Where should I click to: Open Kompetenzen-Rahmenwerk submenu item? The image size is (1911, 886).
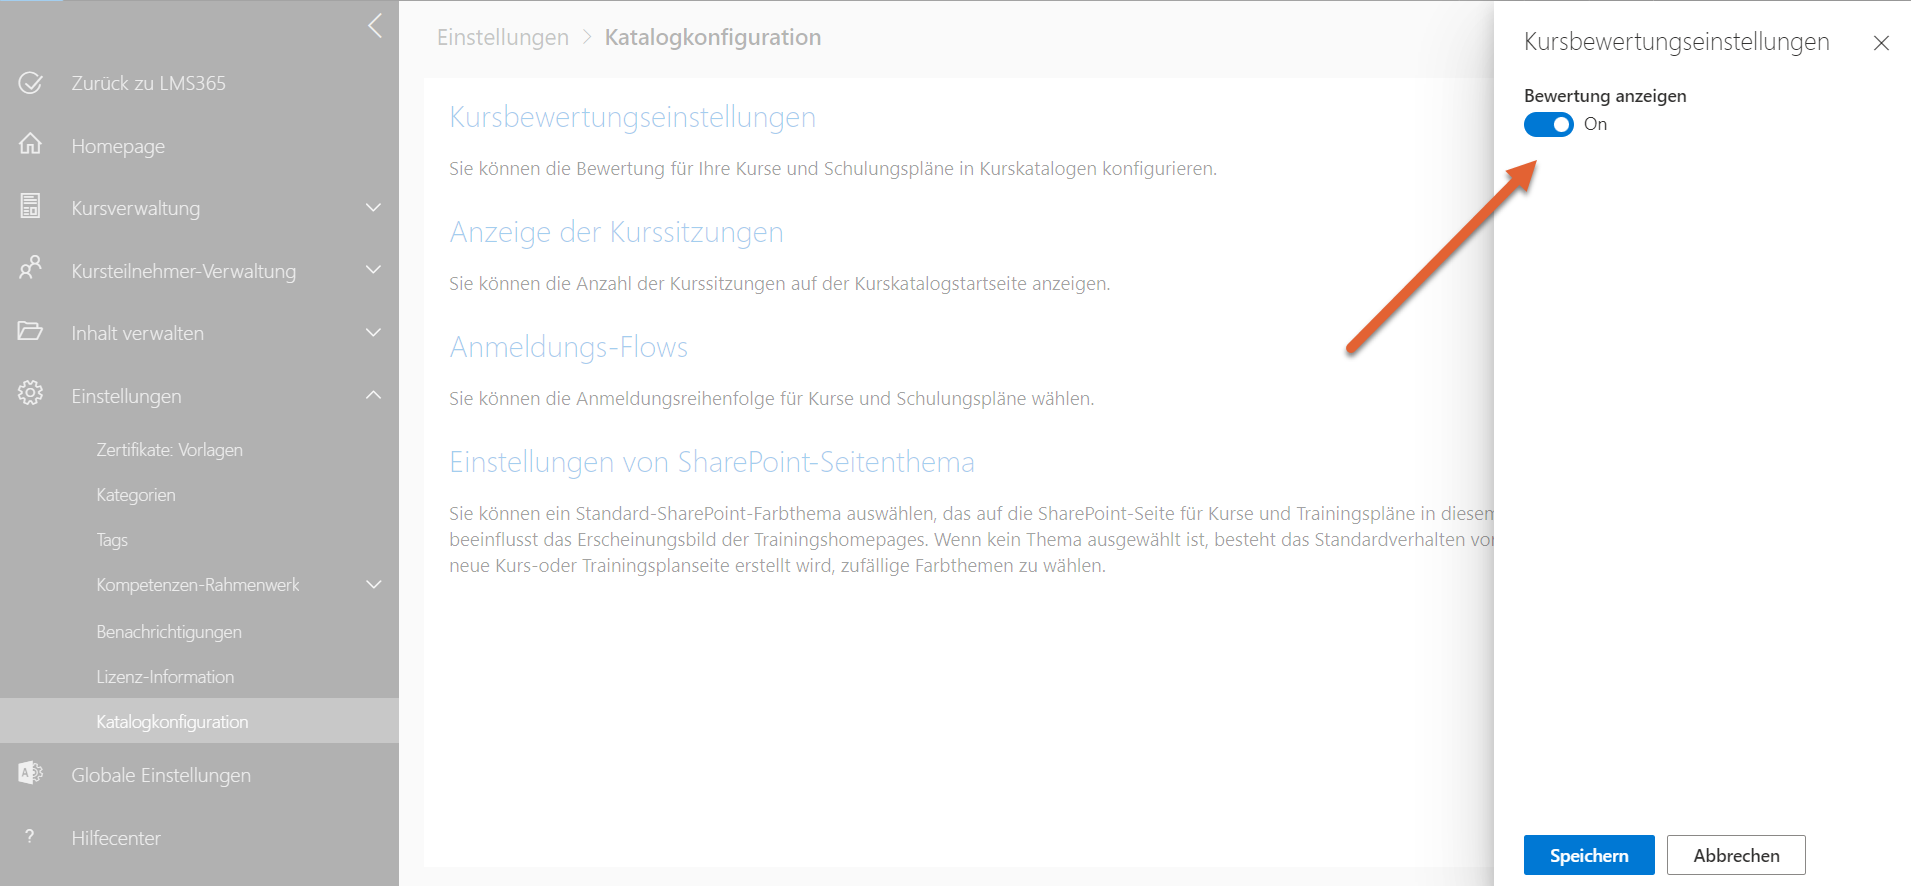199,585
